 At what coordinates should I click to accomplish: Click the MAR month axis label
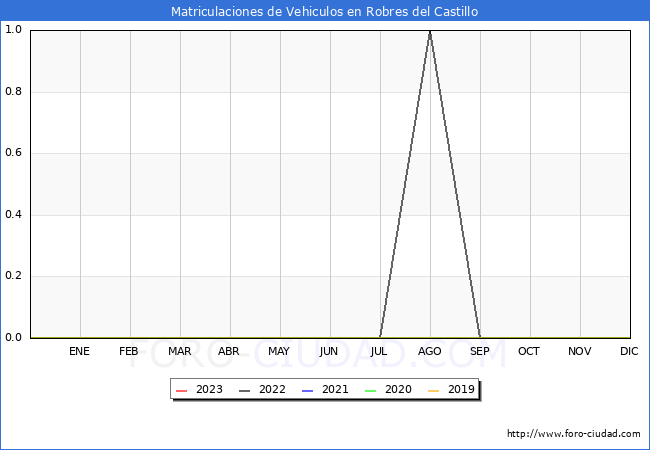[x=179, y=351]
